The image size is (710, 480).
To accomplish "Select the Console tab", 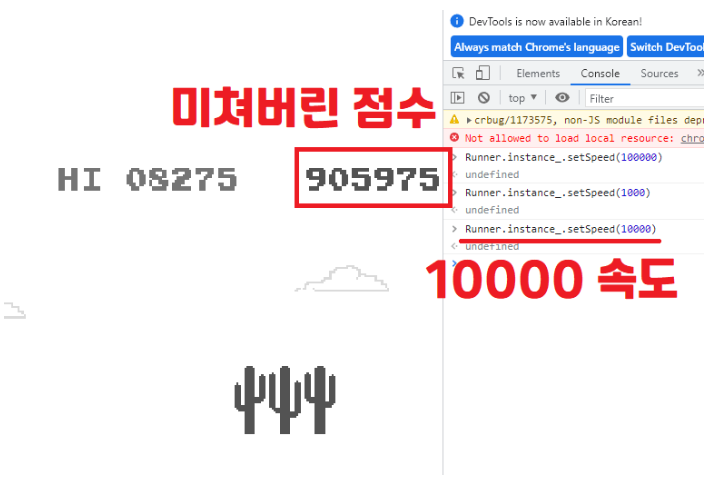I will (x=600, y=73).
